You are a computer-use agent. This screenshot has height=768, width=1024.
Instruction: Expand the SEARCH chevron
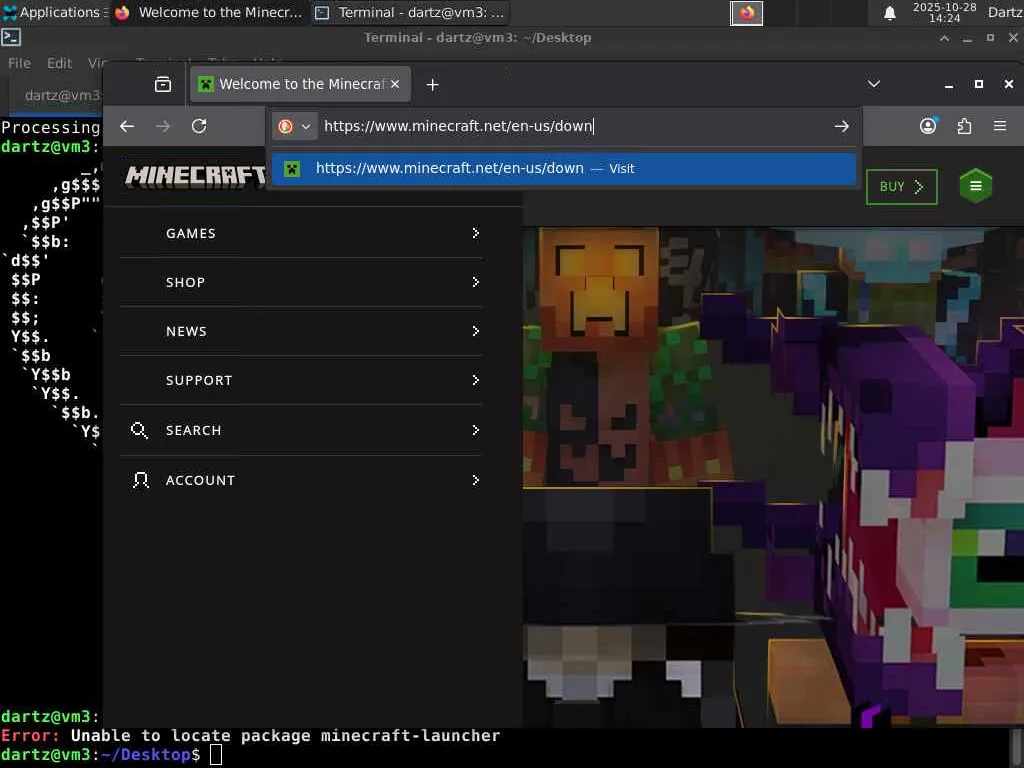tap(475, 430)
